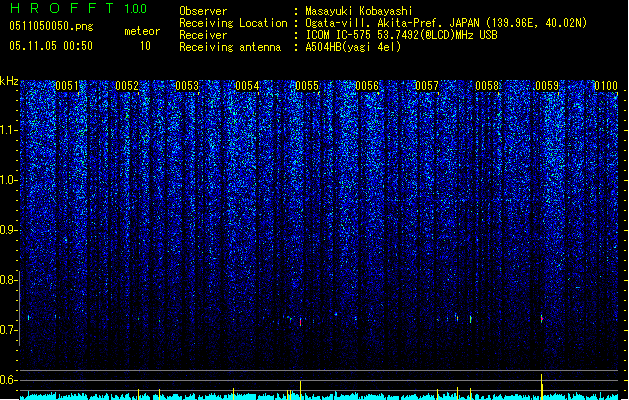Click the Receiving antenna field label
Viewport: 629px width, 400px height.
point(230,47)
